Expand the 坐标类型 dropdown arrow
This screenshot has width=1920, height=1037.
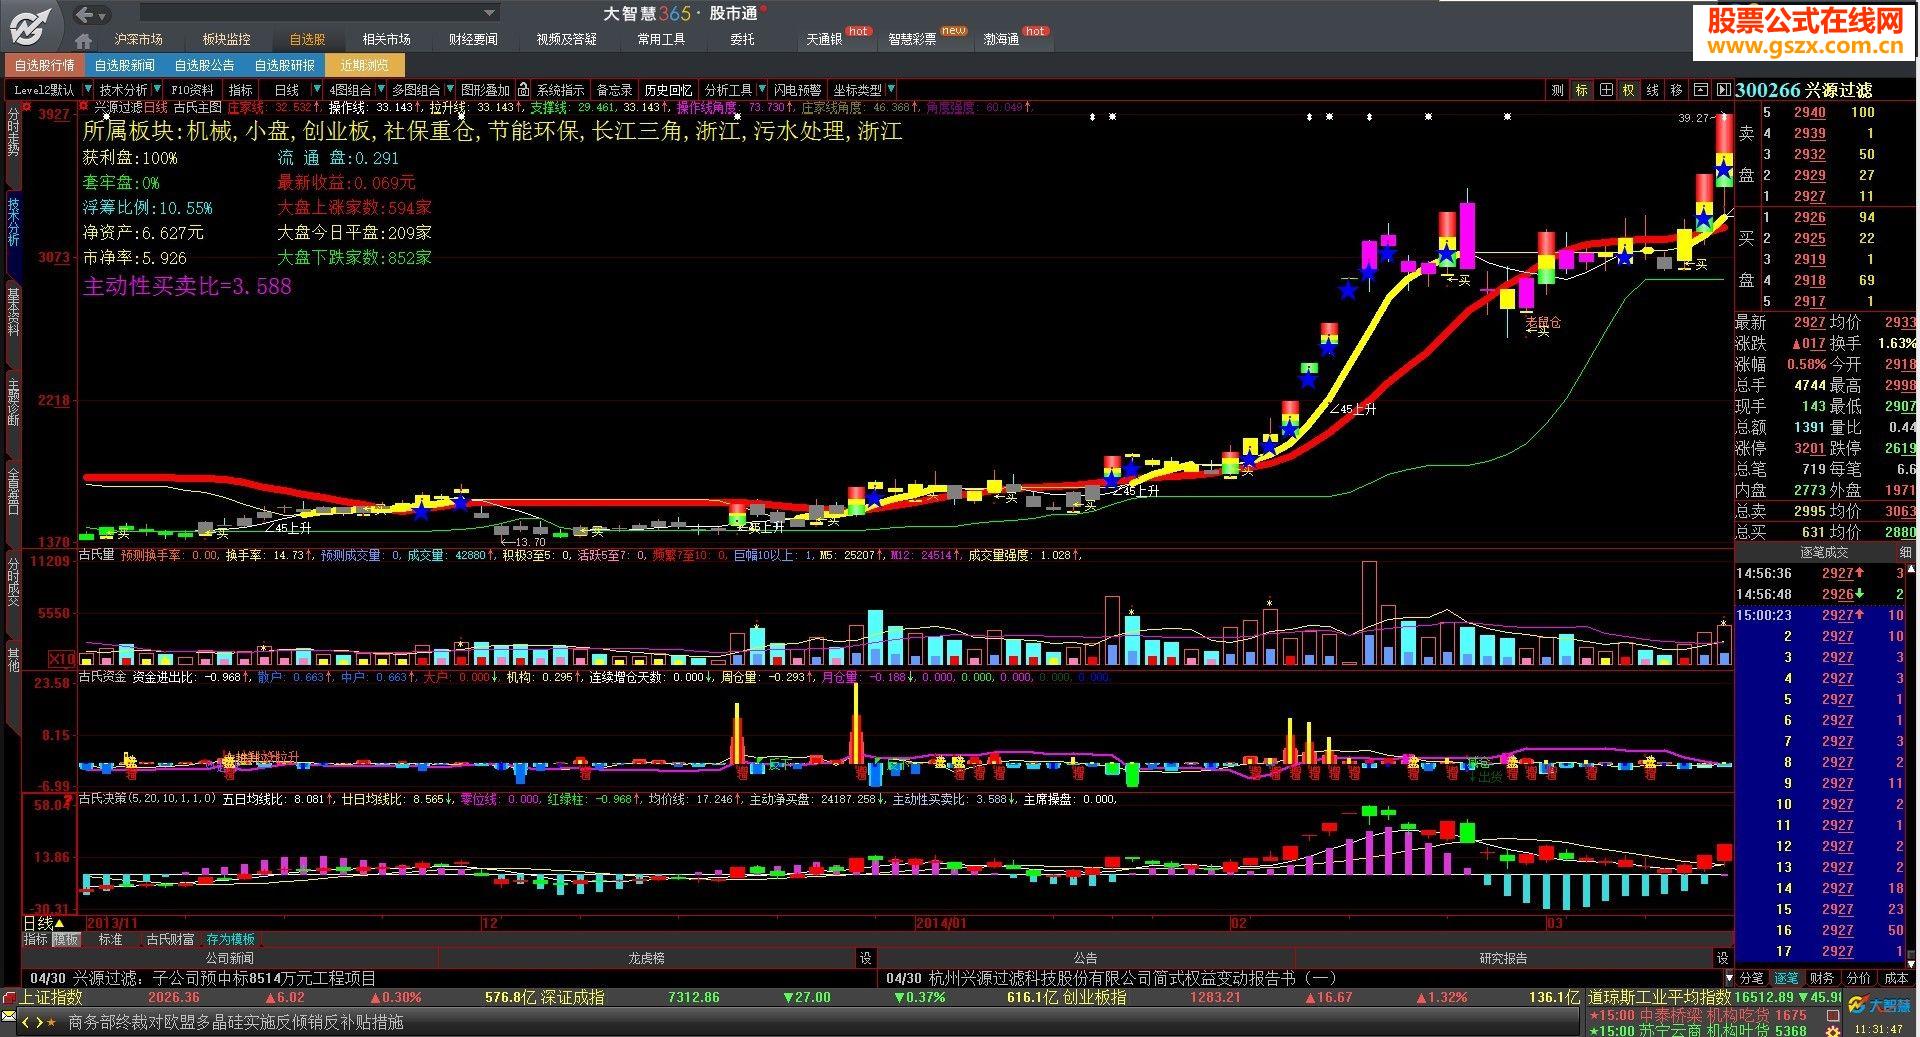click(x=890, y=90)
